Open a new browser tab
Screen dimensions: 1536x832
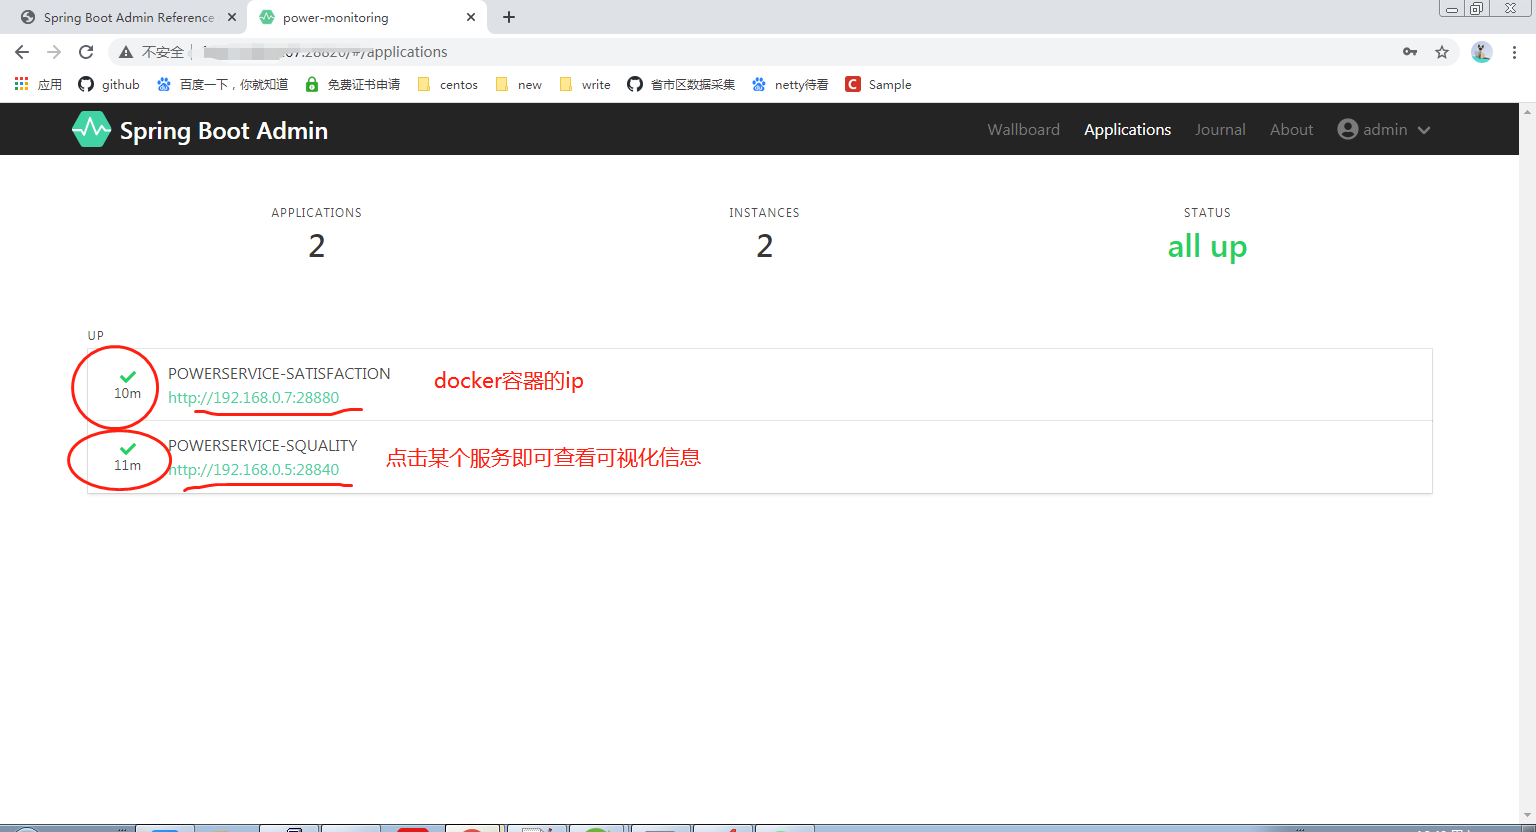[x=509, y=17]
